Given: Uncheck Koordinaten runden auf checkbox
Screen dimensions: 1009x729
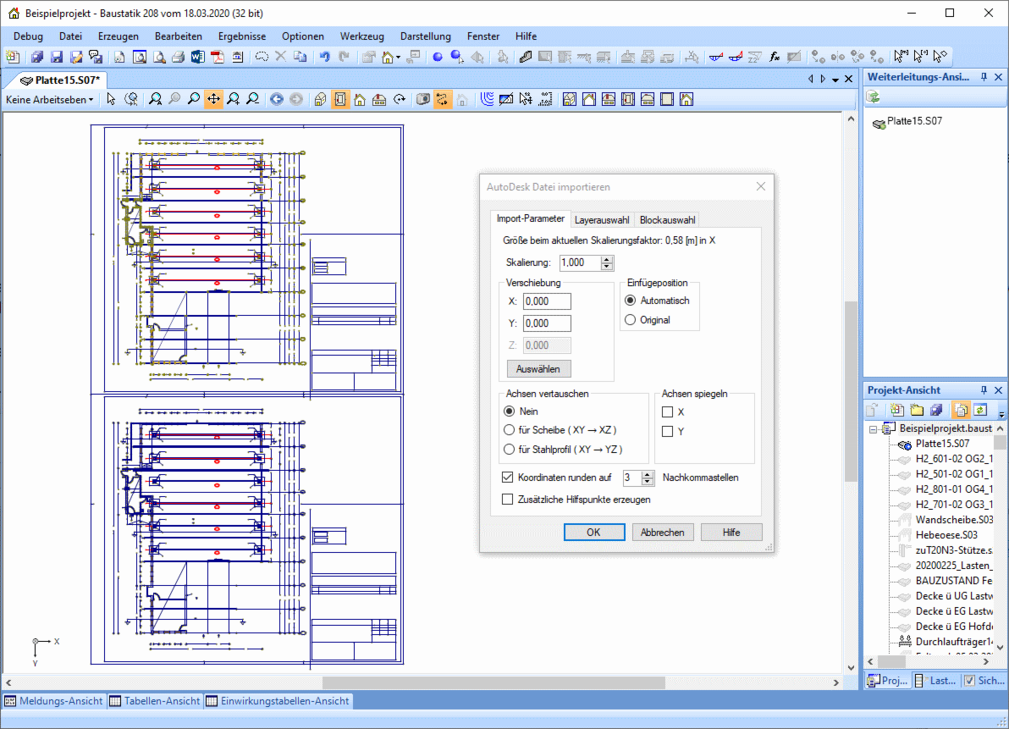Looking at the screenshot, I should click(x=508, y=478).
